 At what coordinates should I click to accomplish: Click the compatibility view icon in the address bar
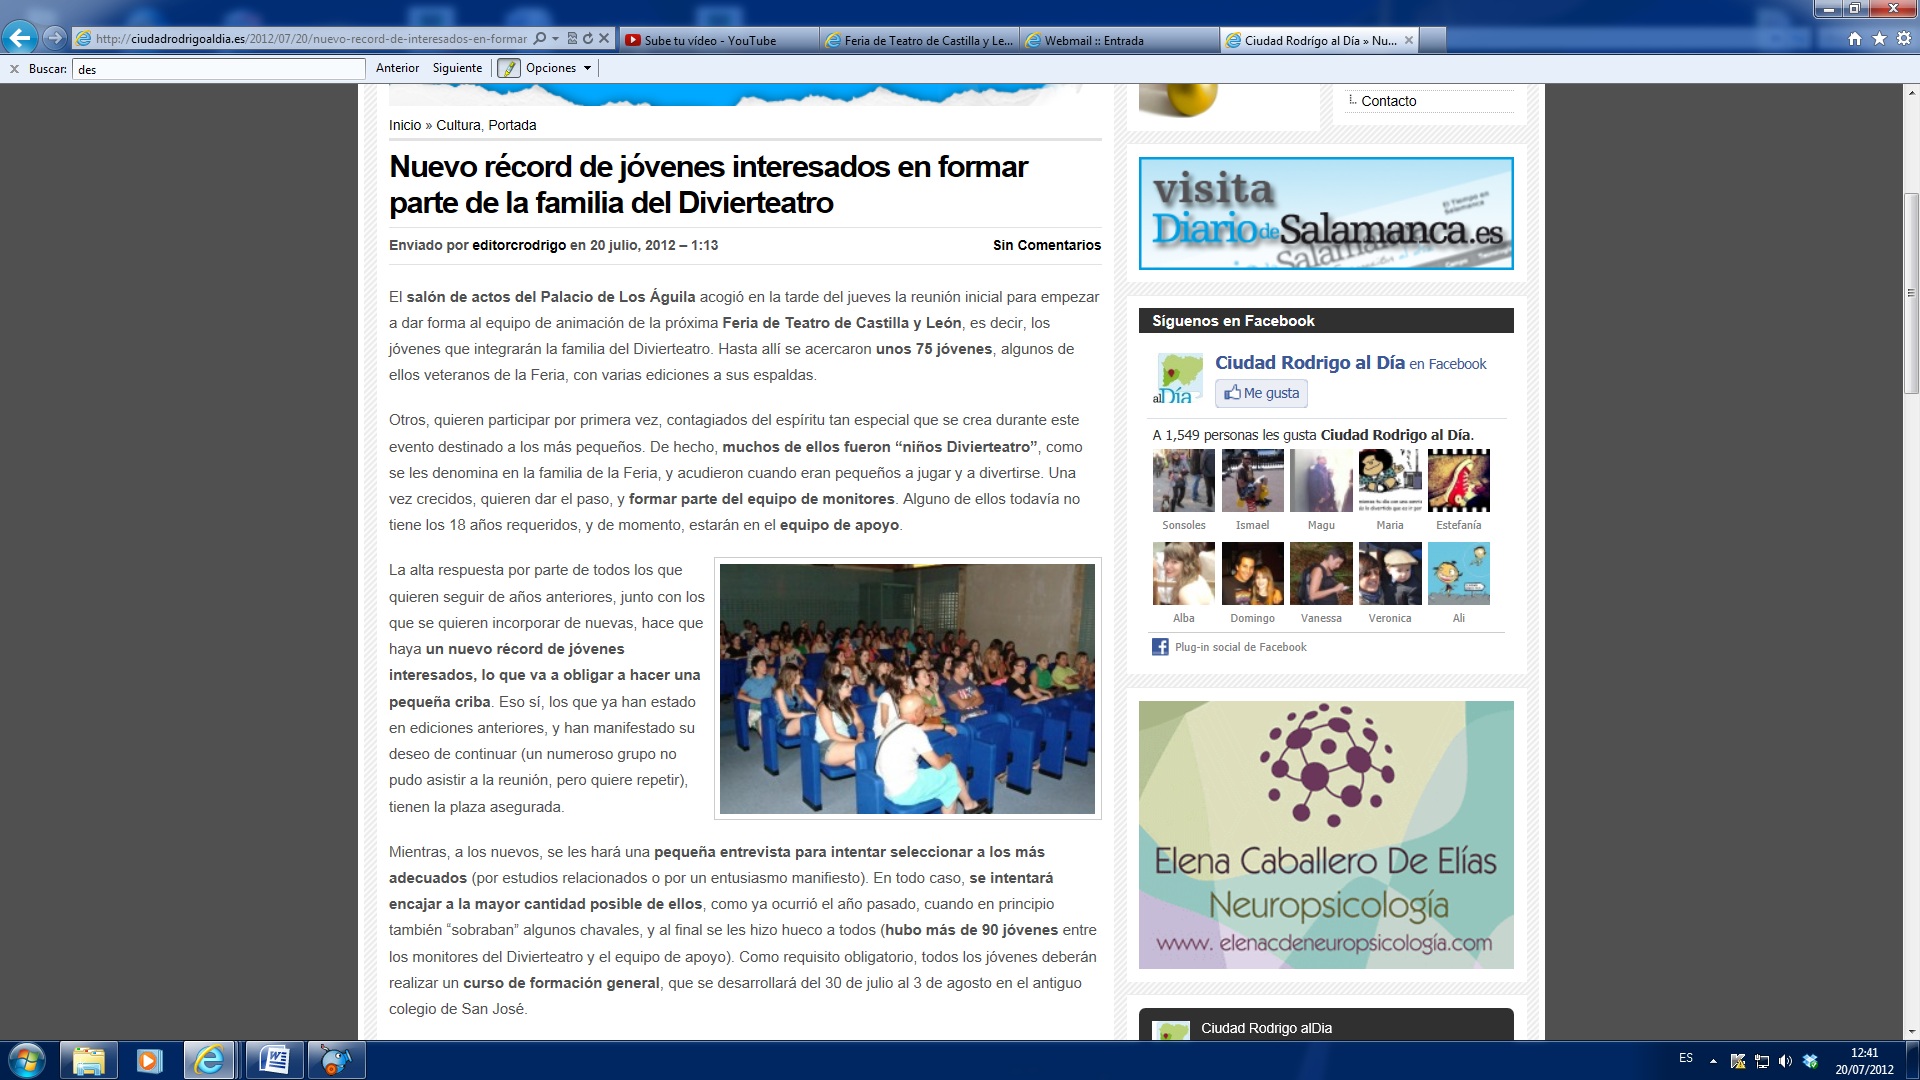tap(572, 39)
